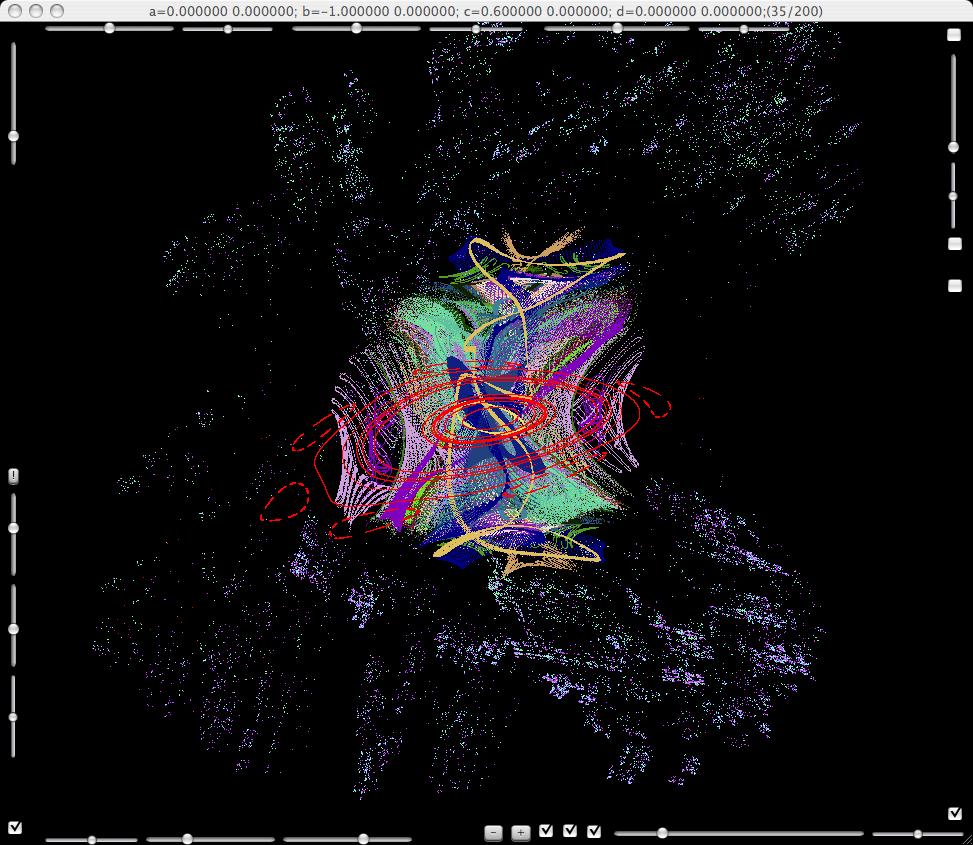Click the knob of the tall upper-left vertical slider
This screenshot has width=973, height=845.
tap(13, 136)
